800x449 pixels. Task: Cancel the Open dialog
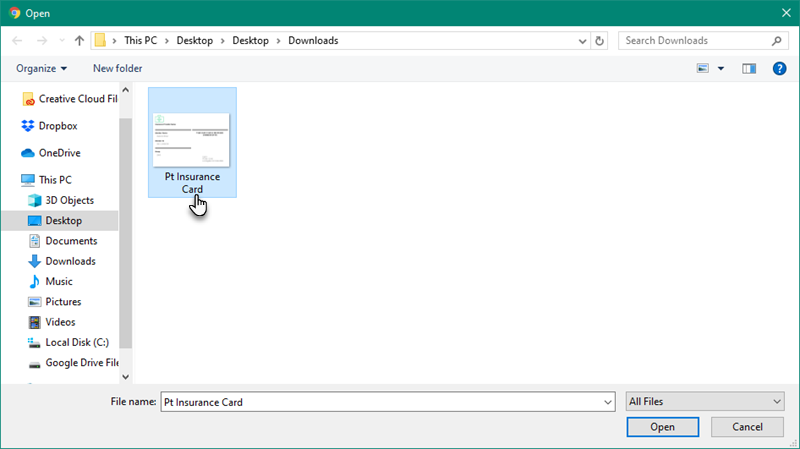[747, 427]
